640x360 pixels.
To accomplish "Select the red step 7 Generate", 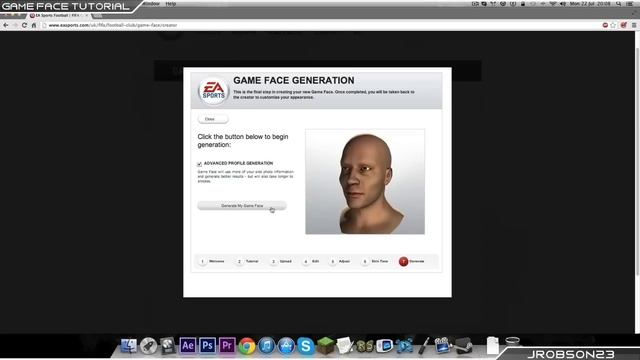I will 412,261.
